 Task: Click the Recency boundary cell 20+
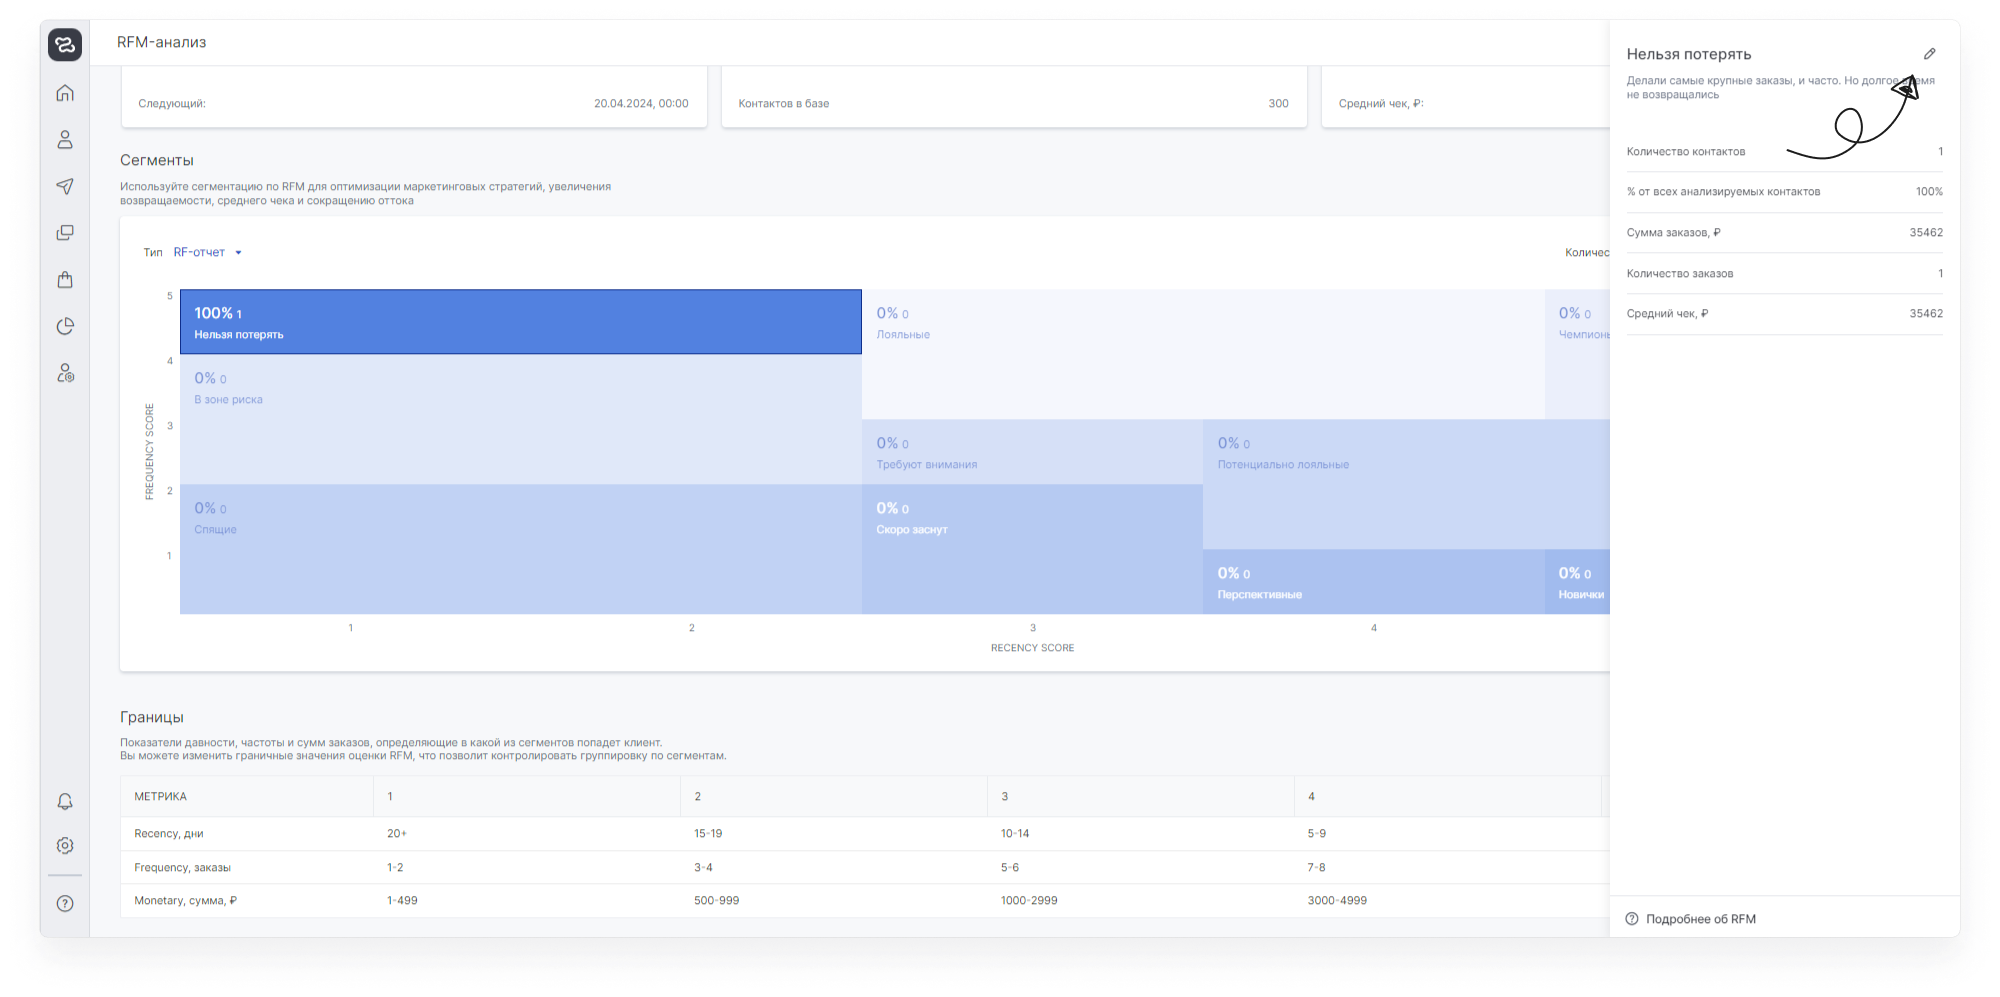(397, 833)
